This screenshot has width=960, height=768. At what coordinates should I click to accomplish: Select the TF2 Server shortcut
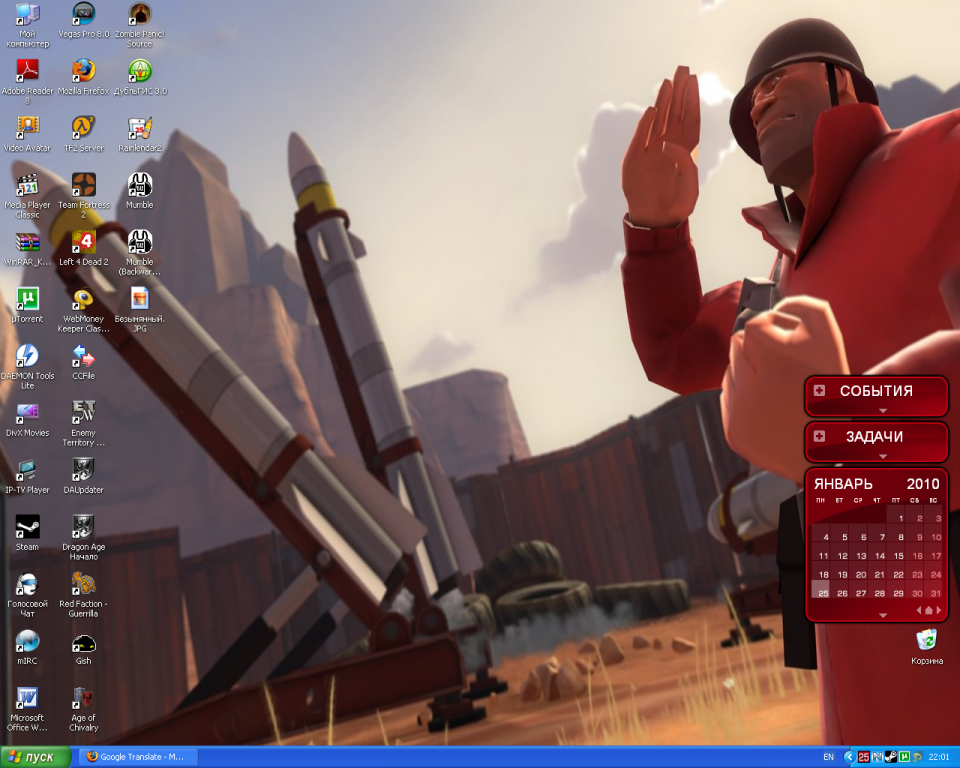83,134
